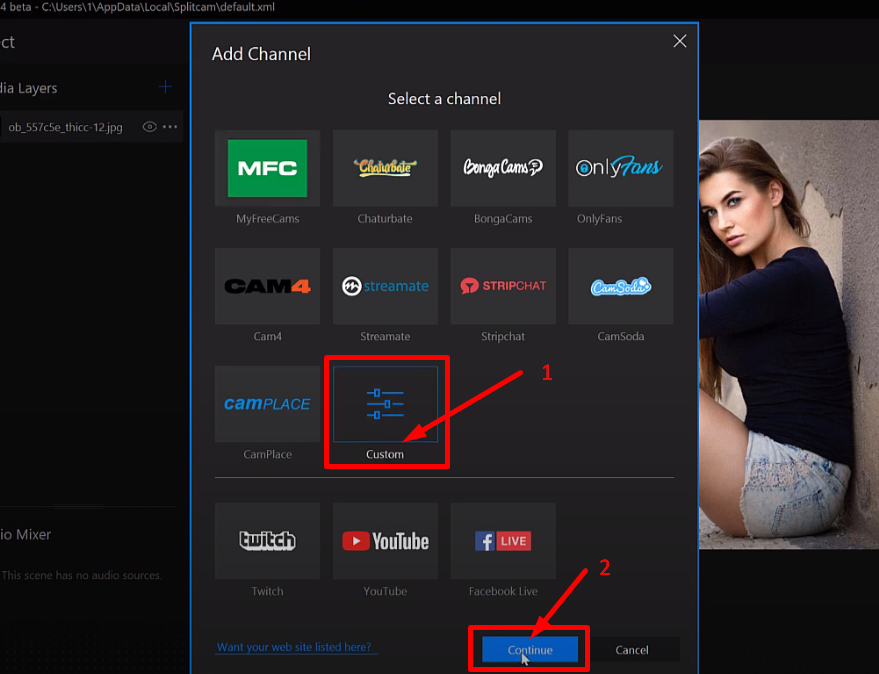Click the 'Custom' label text
The width and height of the screenshot is (879, 674).
pyautogui.click(x=385, y=454)
